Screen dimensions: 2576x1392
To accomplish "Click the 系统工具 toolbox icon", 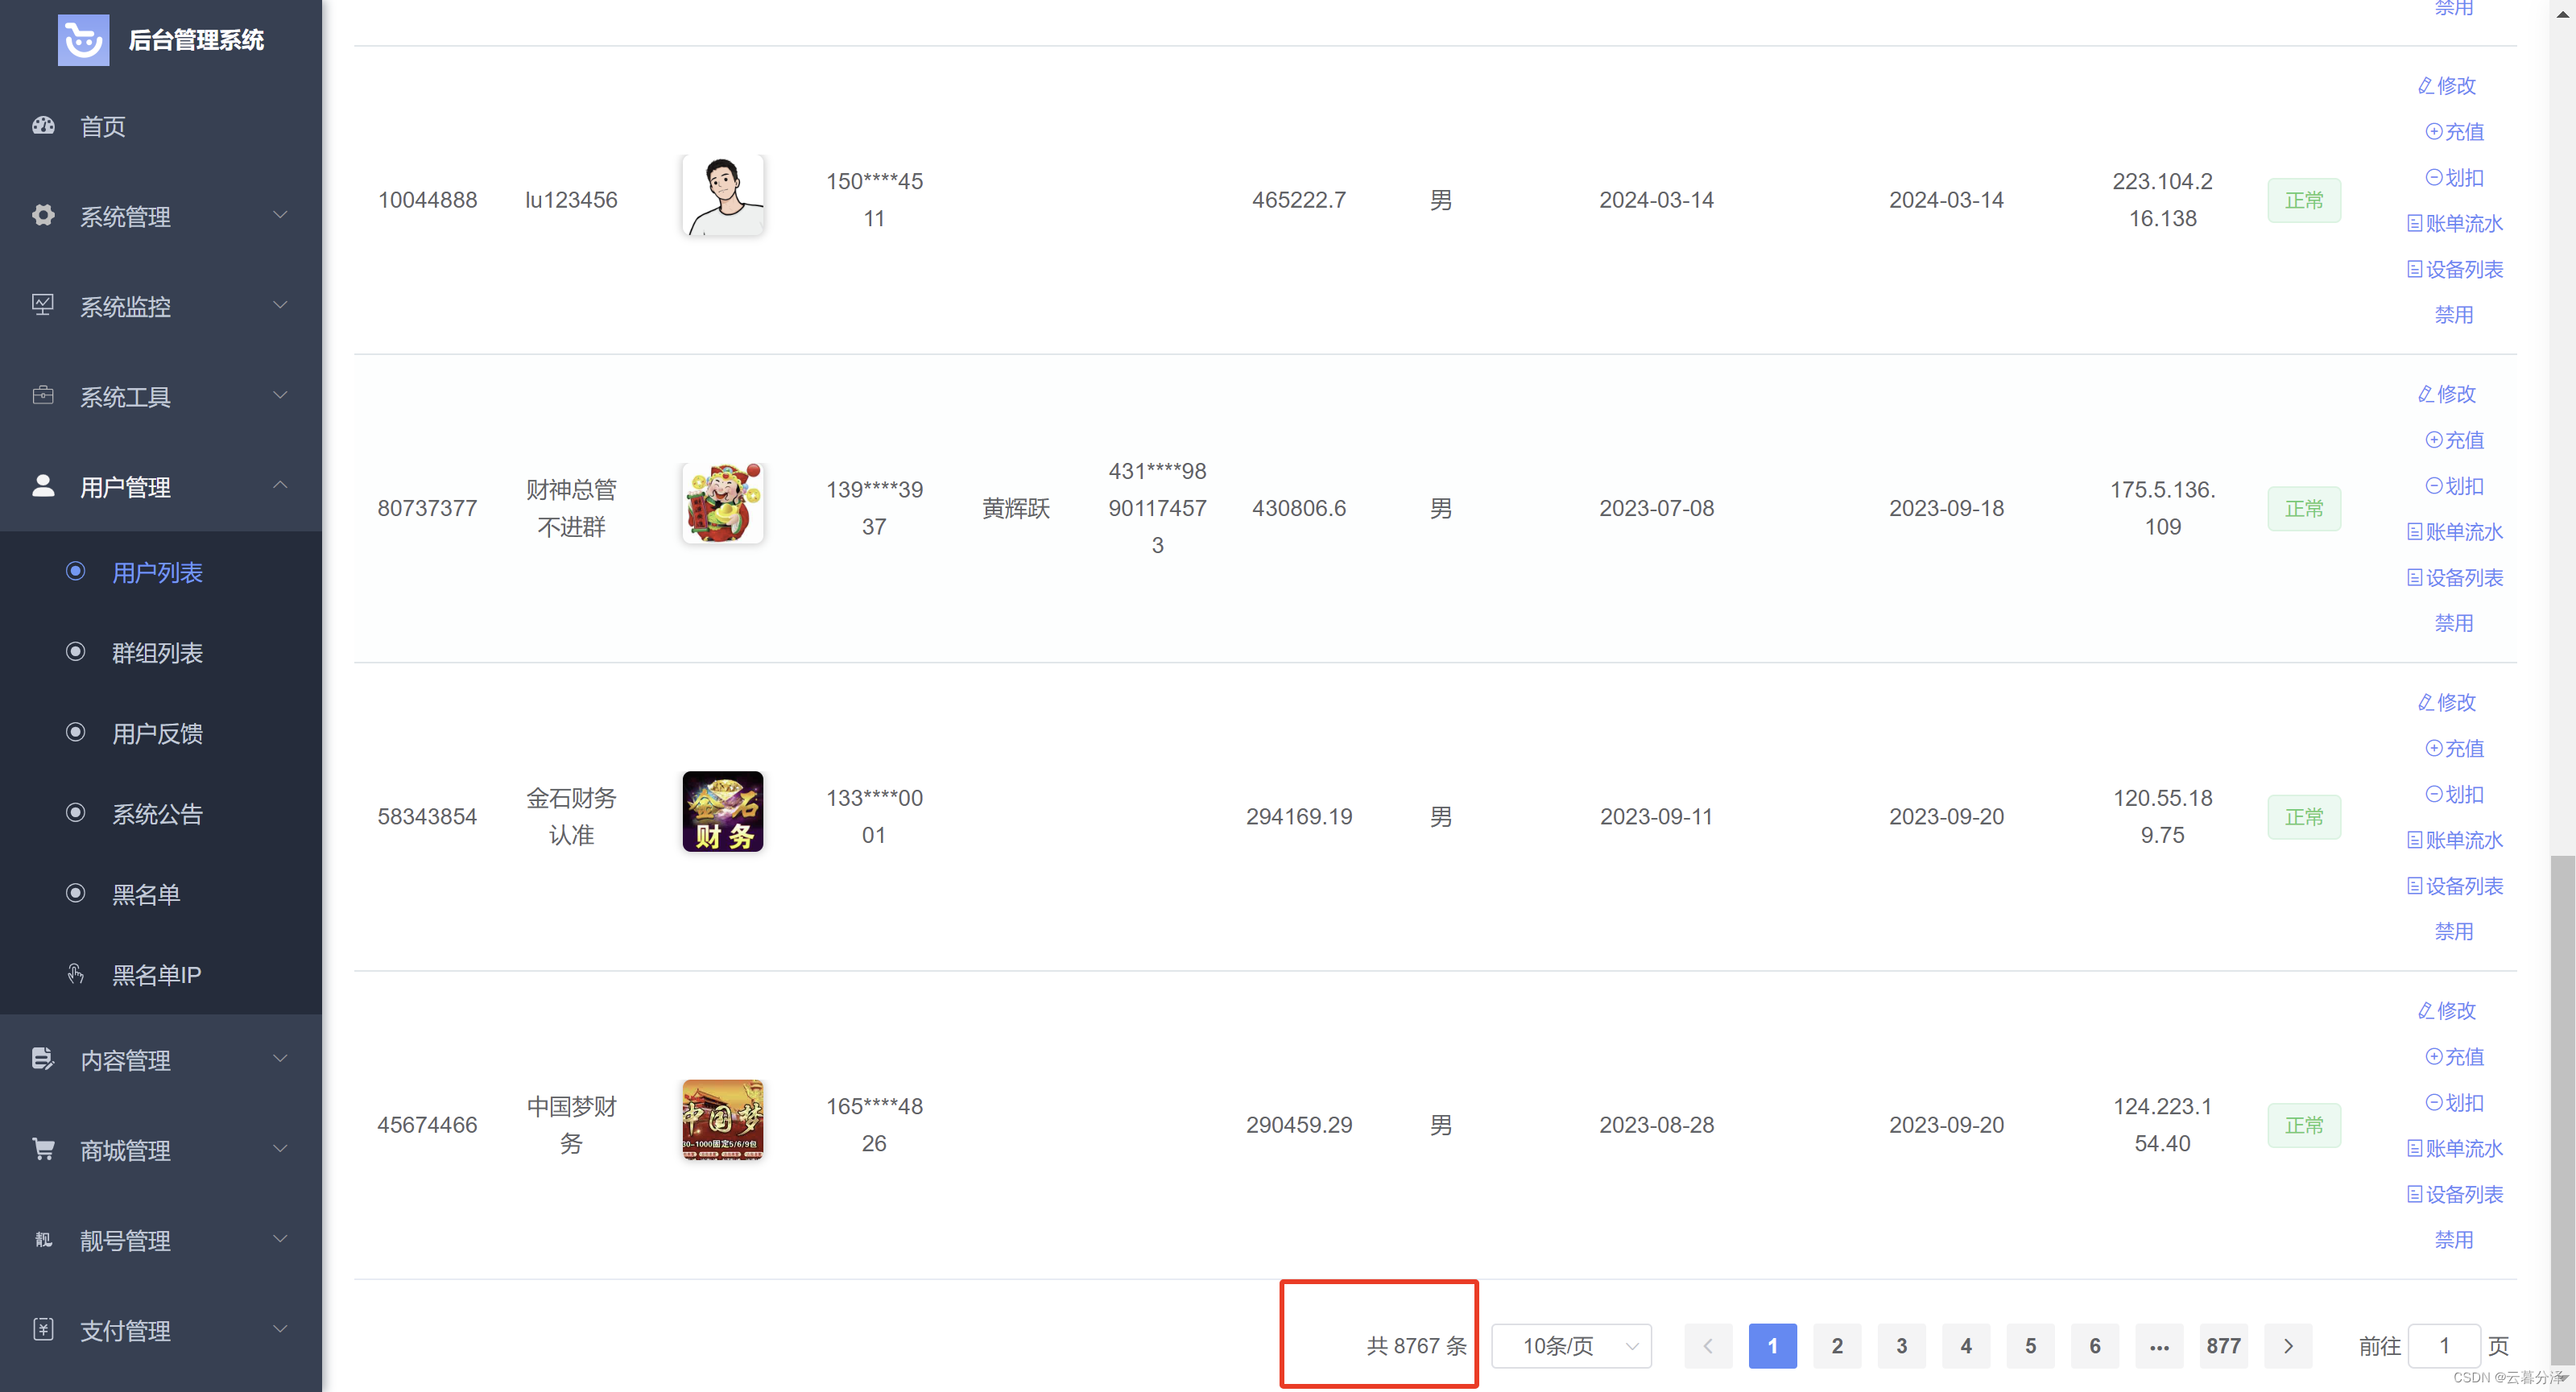I will (43, 396).
